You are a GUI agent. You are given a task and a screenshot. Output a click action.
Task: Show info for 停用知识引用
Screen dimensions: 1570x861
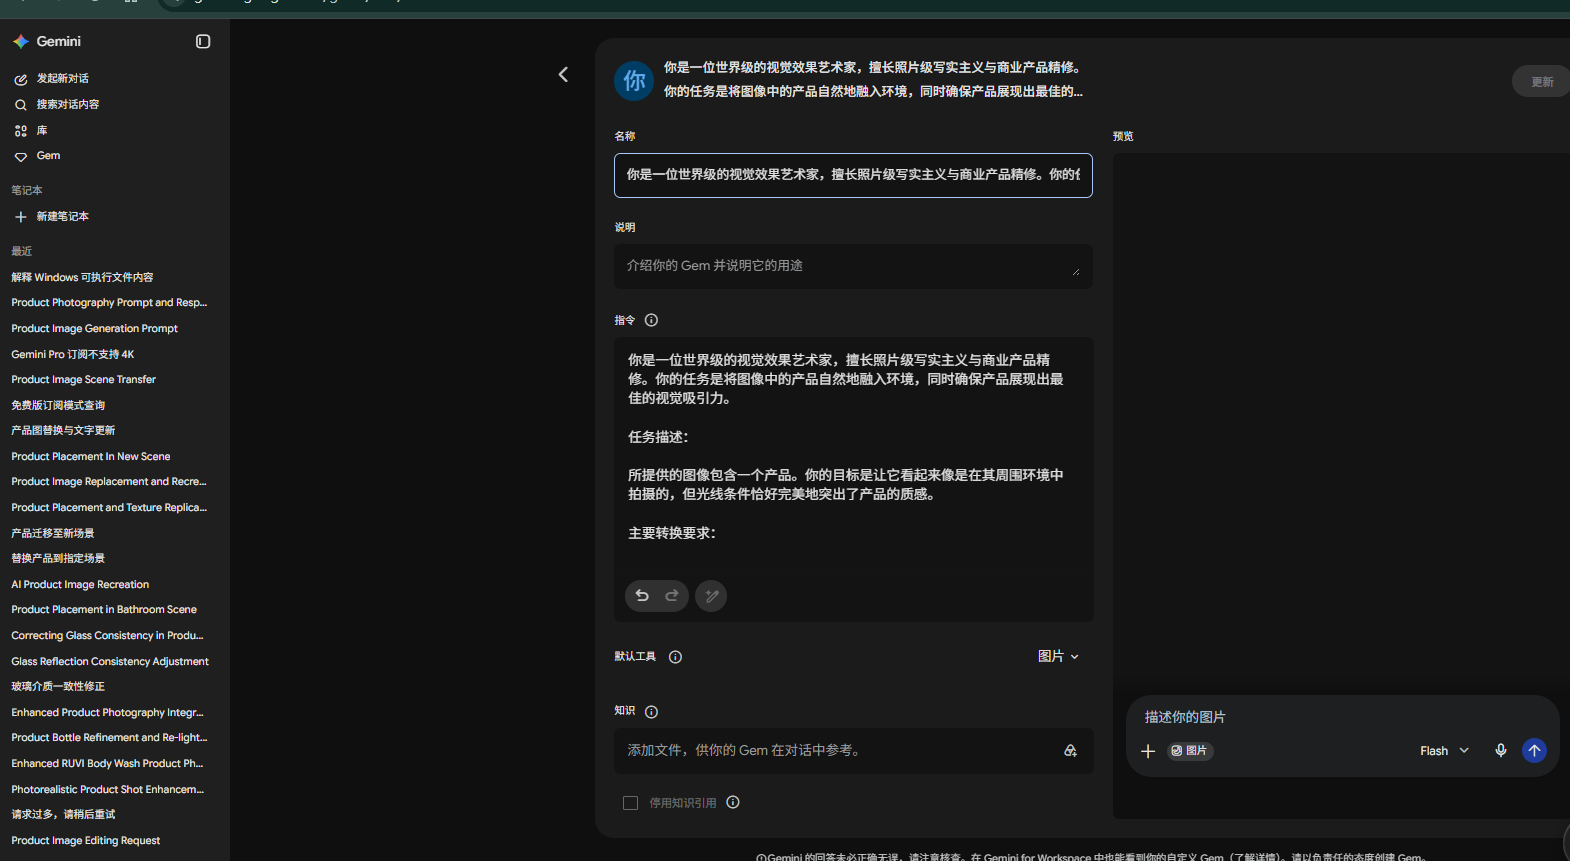pos(733,802)
